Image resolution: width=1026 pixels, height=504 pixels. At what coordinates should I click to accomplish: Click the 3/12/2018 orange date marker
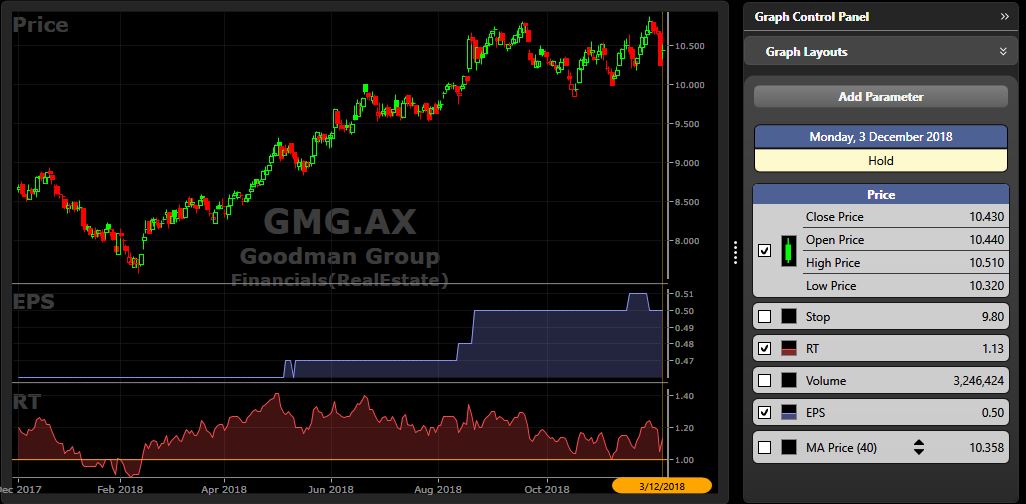click(662, 486)
